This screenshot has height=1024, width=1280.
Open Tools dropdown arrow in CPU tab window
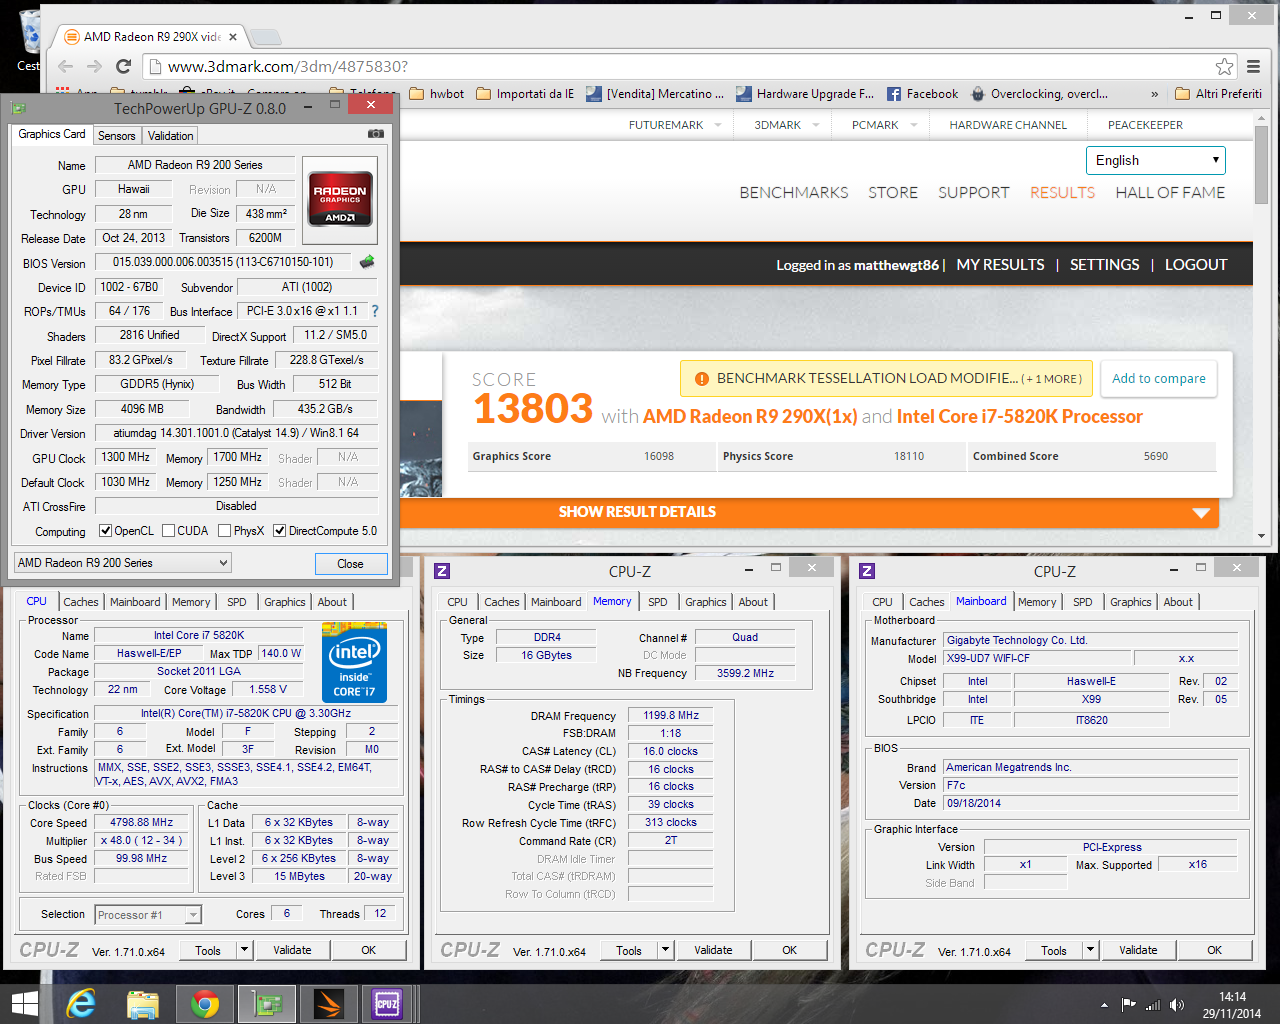click(244, 950)
